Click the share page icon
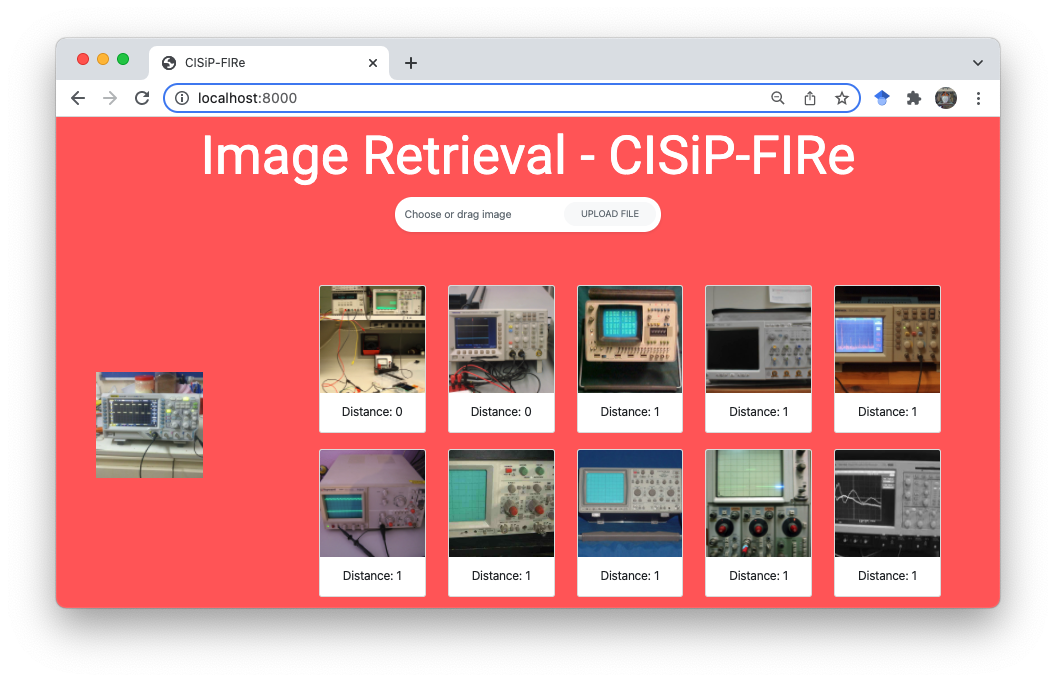The image size is (1056, 682). coord(810,98)
